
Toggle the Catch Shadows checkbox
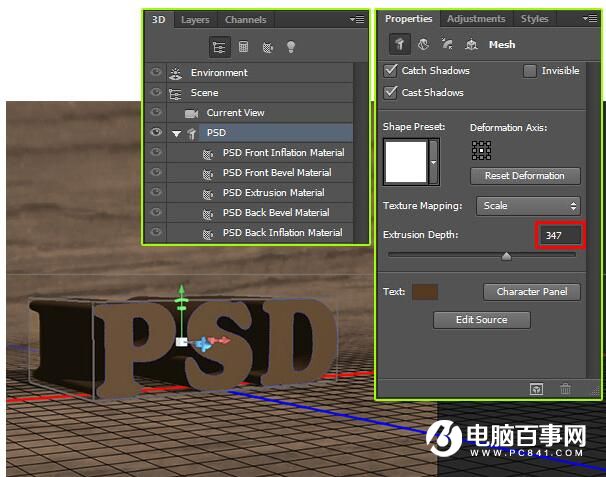coord(390,71)
